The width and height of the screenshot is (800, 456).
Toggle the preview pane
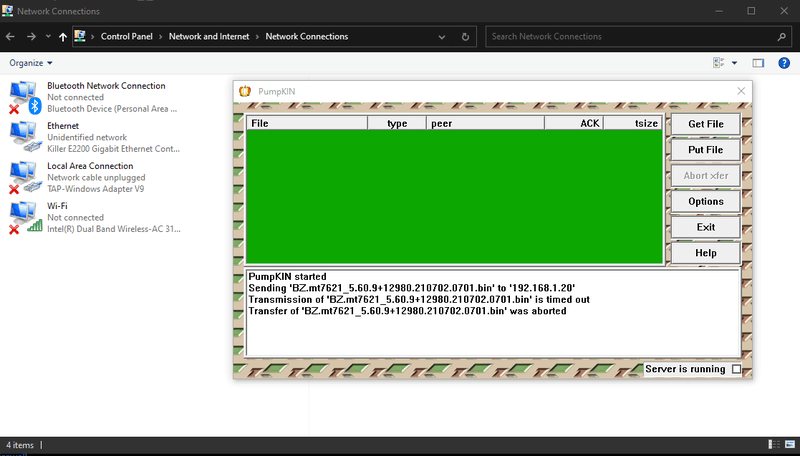coord(758,63)
